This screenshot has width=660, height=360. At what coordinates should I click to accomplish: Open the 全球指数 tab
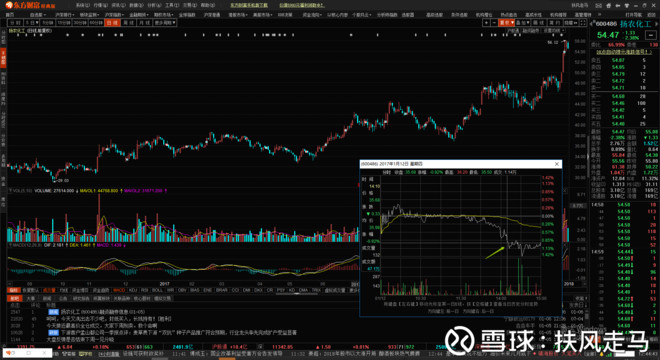point(187,15)
